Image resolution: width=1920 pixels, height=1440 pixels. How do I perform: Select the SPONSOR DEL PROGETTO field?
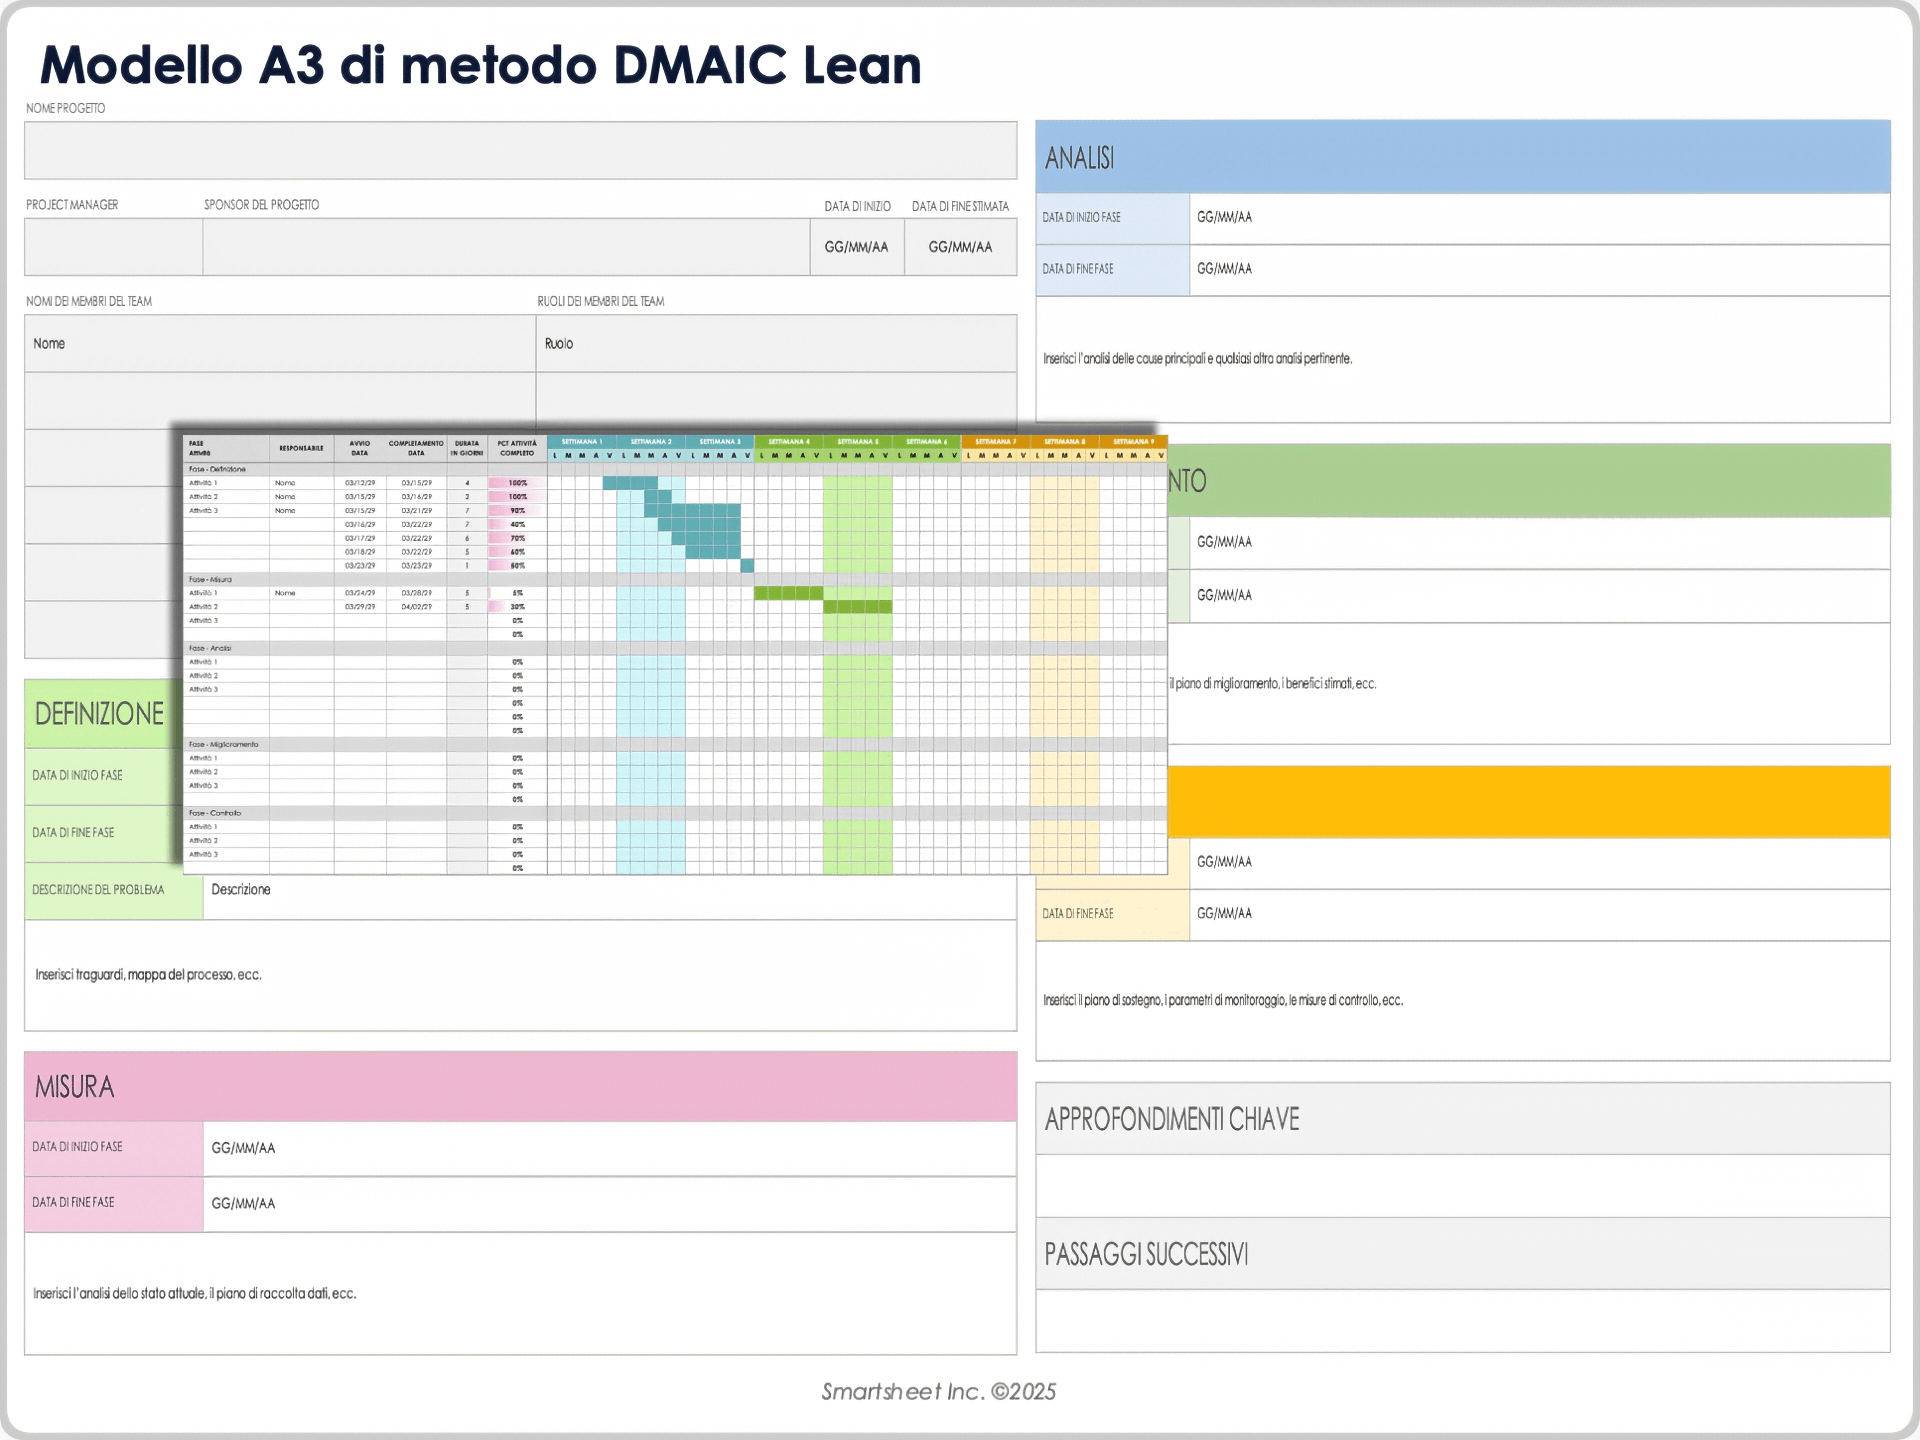point(505,247)
